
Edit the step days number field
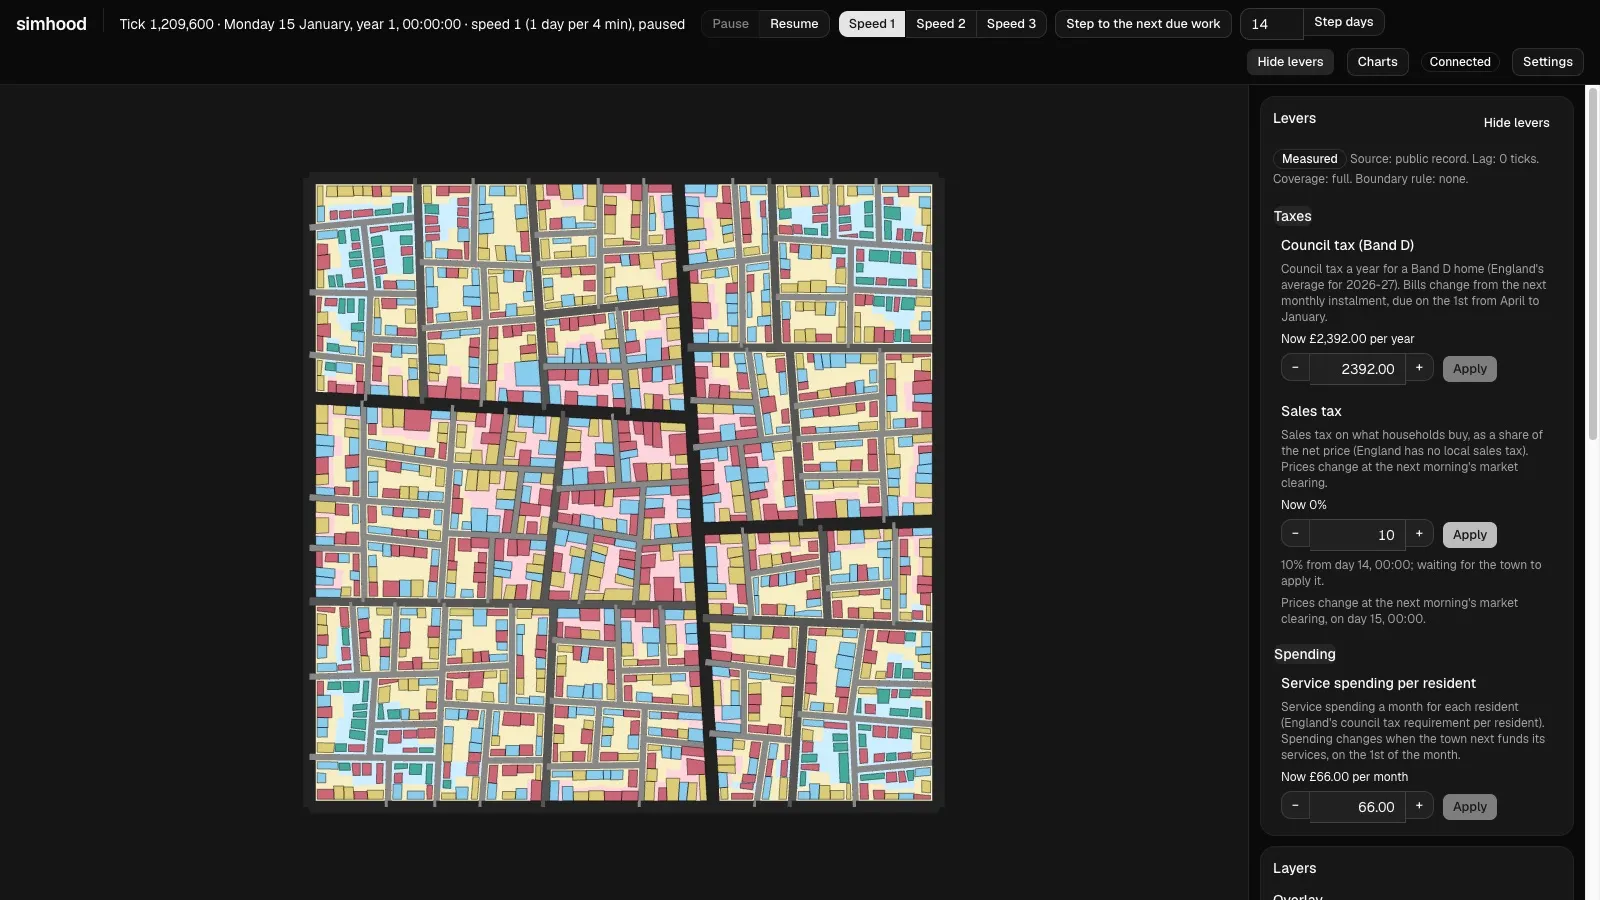point(1271,24)
